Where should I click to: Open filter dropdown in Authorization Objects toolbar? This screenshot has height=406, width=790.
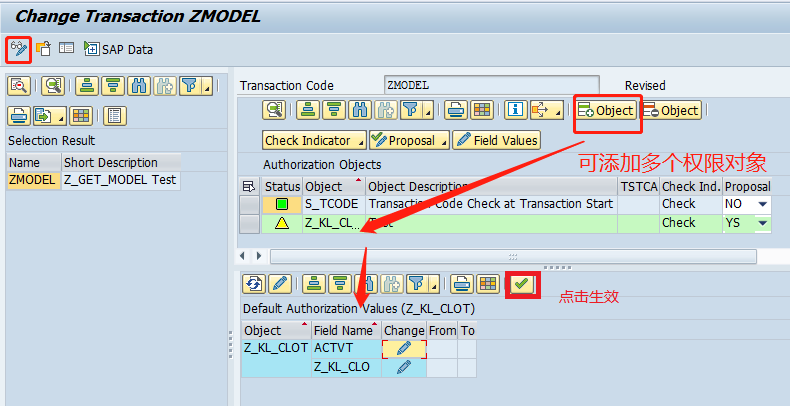point(428,110)
